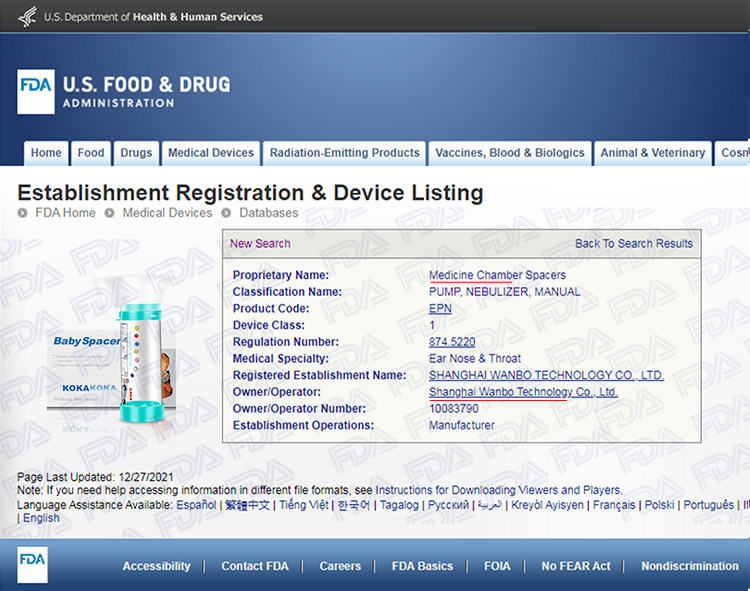Switch language to Español

point(196,504)
